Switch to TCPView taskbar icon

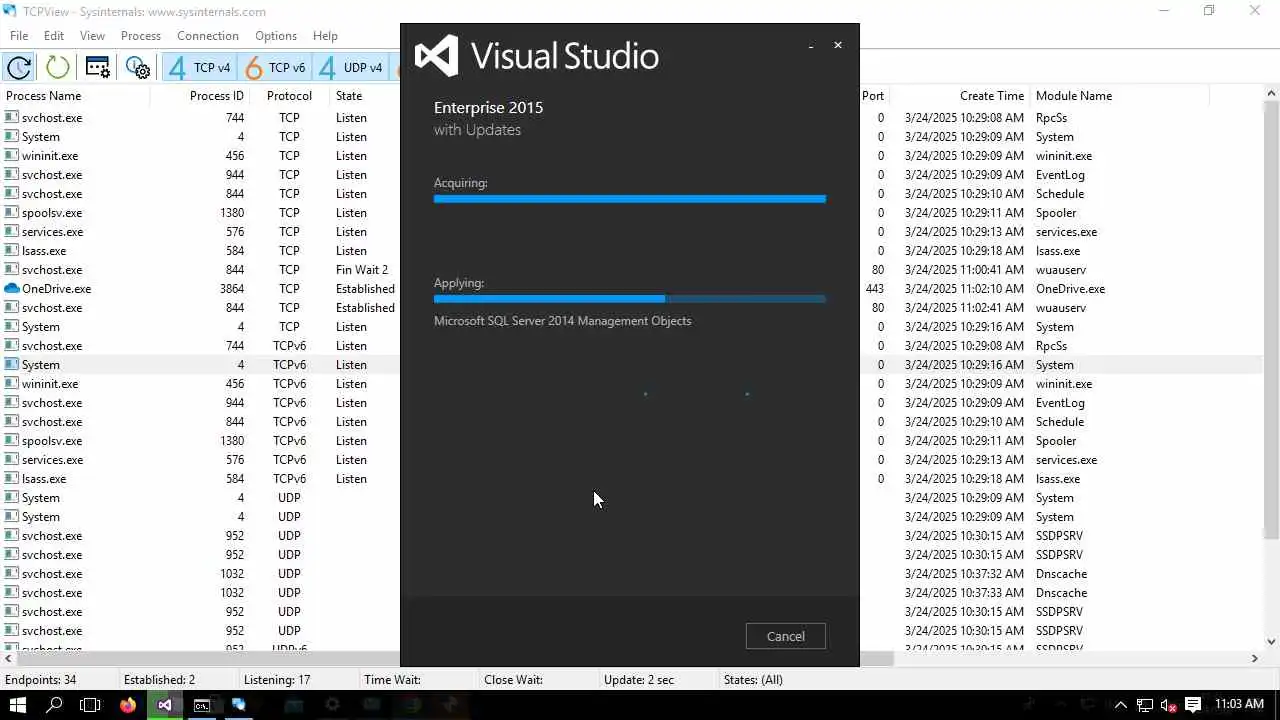pyautogui.click(x=238, y=705)
